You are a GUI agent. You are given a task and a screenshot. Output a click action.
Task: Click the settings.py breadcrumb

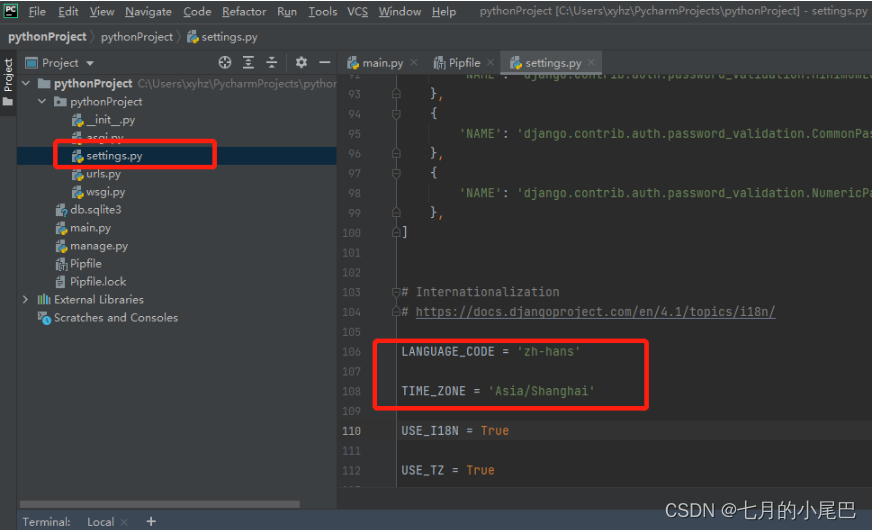coord(222,37)
